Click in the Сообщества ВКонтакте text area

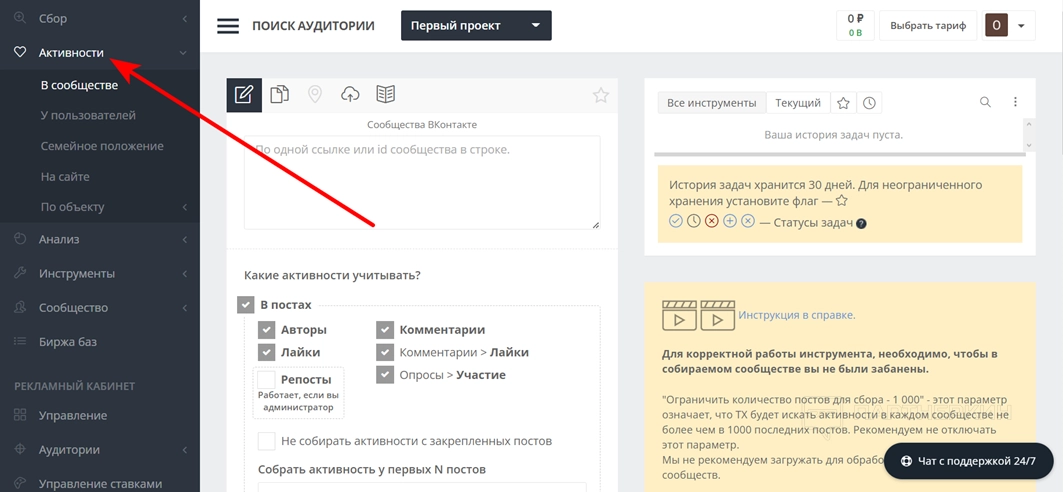pyautogui.click(x=422, y=182)
